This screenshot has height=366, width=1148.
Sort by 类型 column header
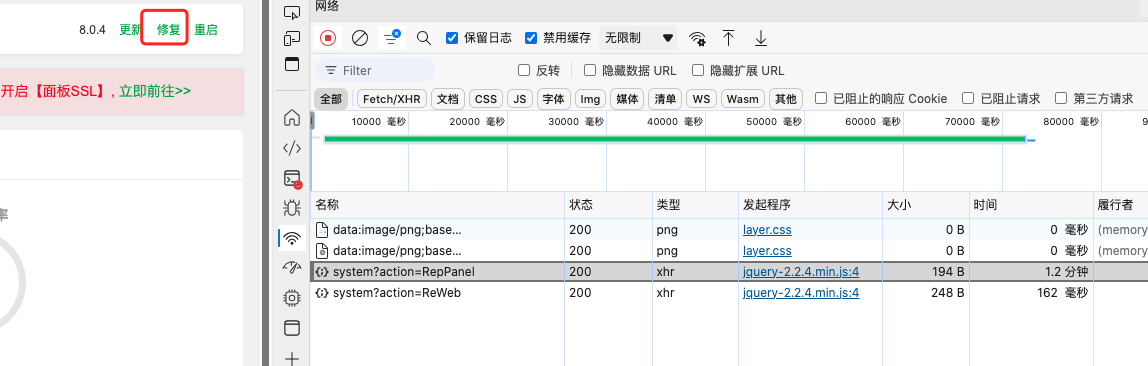tap(695, 205)
